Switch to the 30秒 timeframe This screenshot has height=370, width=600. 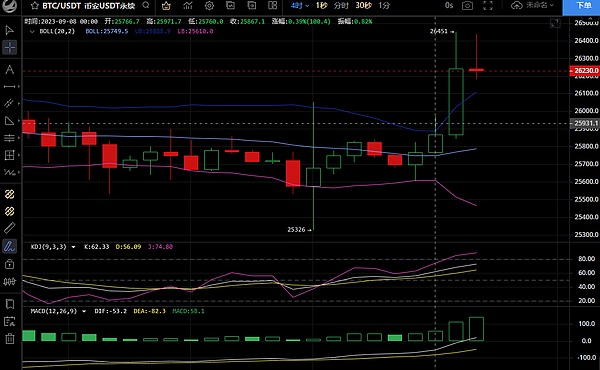(363, 5)
